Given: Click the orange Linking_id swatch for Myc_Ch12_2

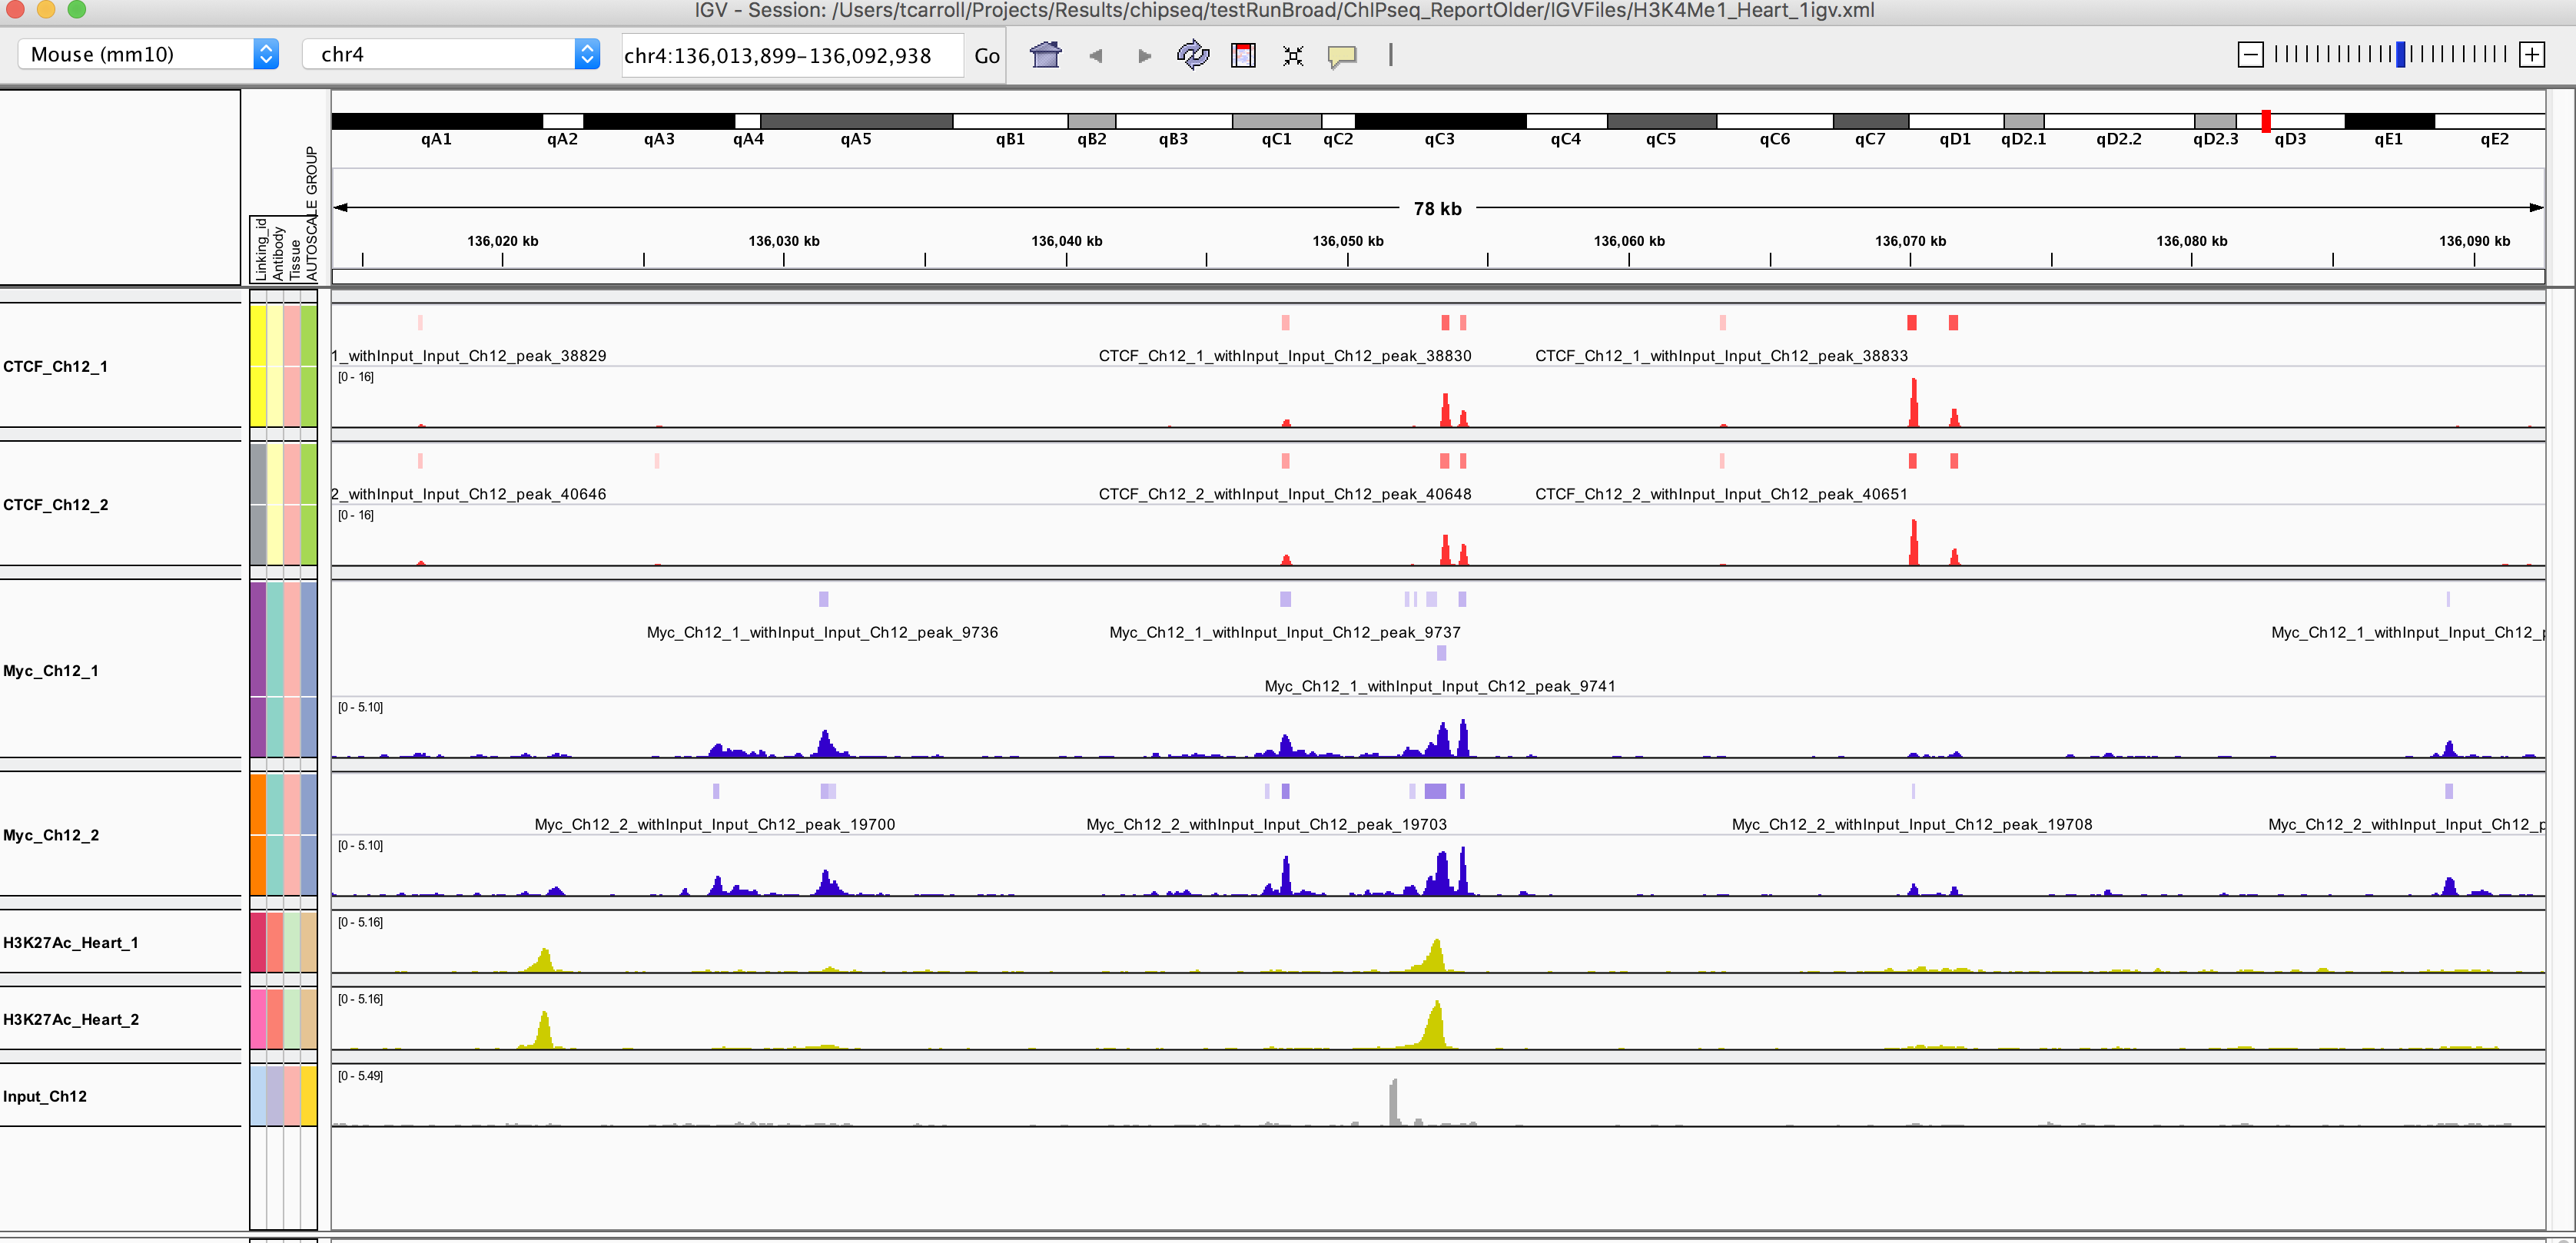Looking at the screenshot, I should point(258,835).
